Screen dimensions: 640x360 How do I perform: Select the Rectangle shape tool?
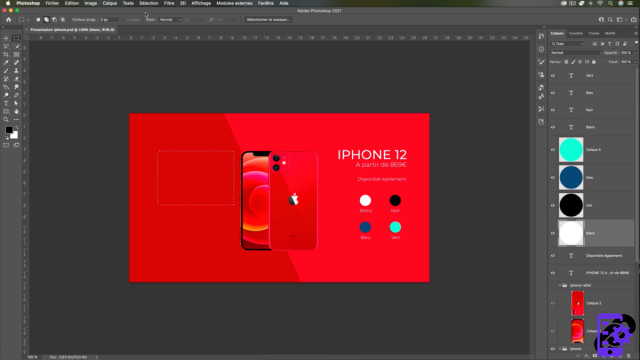tap(6, 111)
